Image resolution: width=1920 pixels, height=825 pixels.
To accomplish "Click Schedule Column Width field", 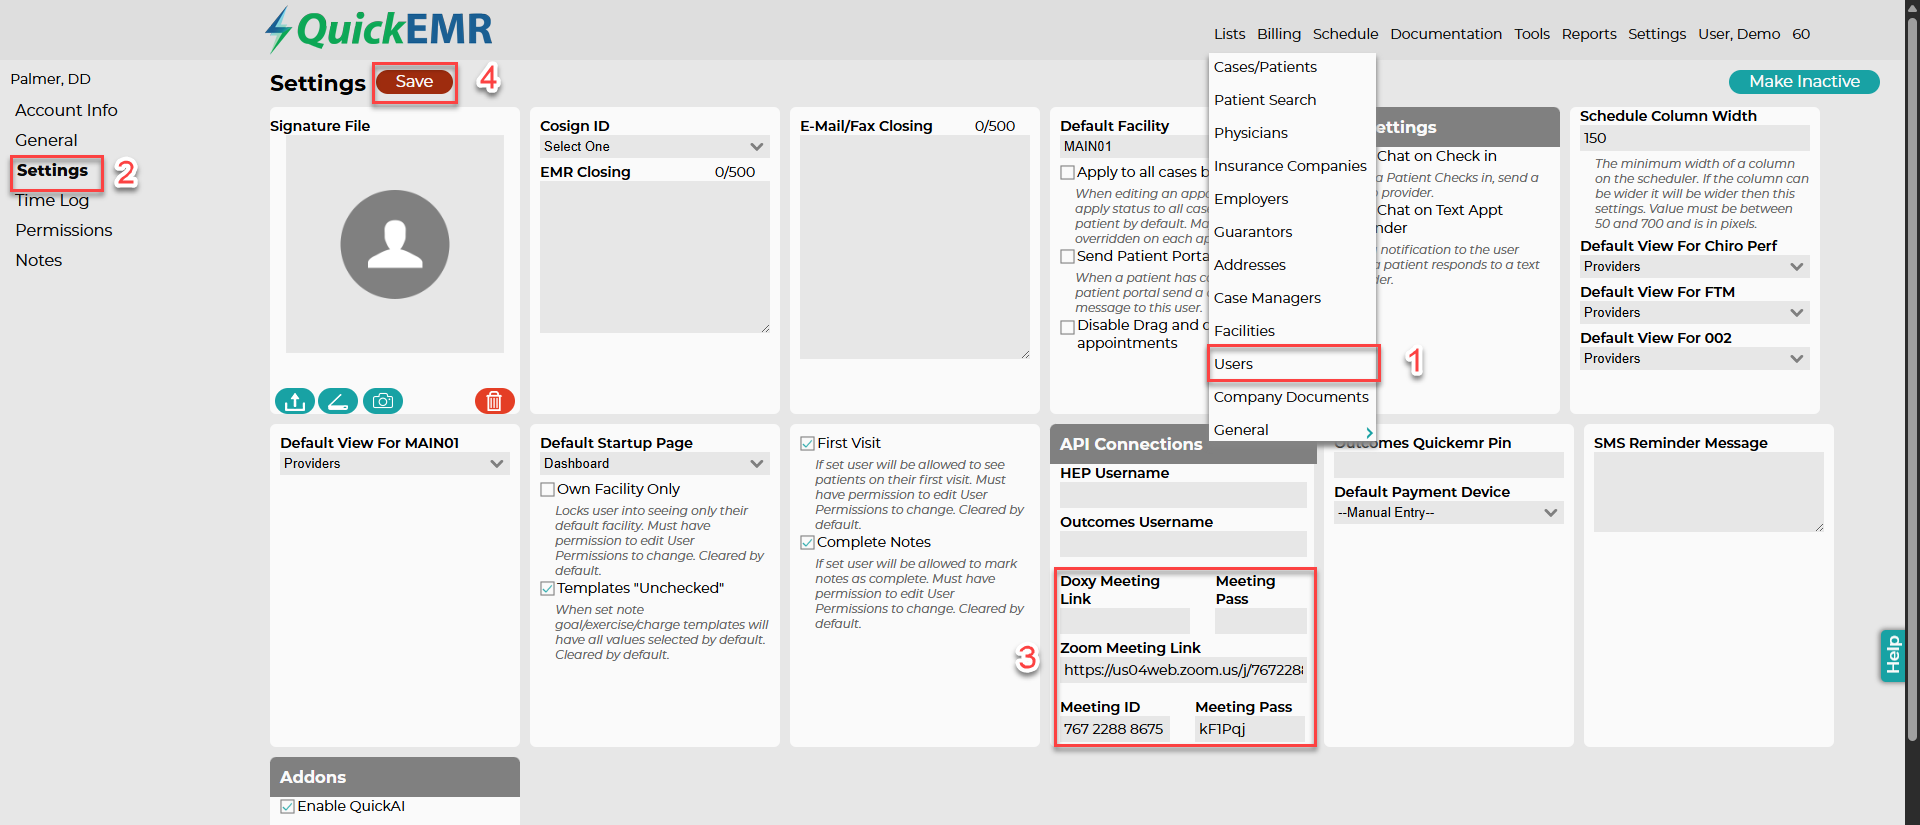I will coord(1695,138).
